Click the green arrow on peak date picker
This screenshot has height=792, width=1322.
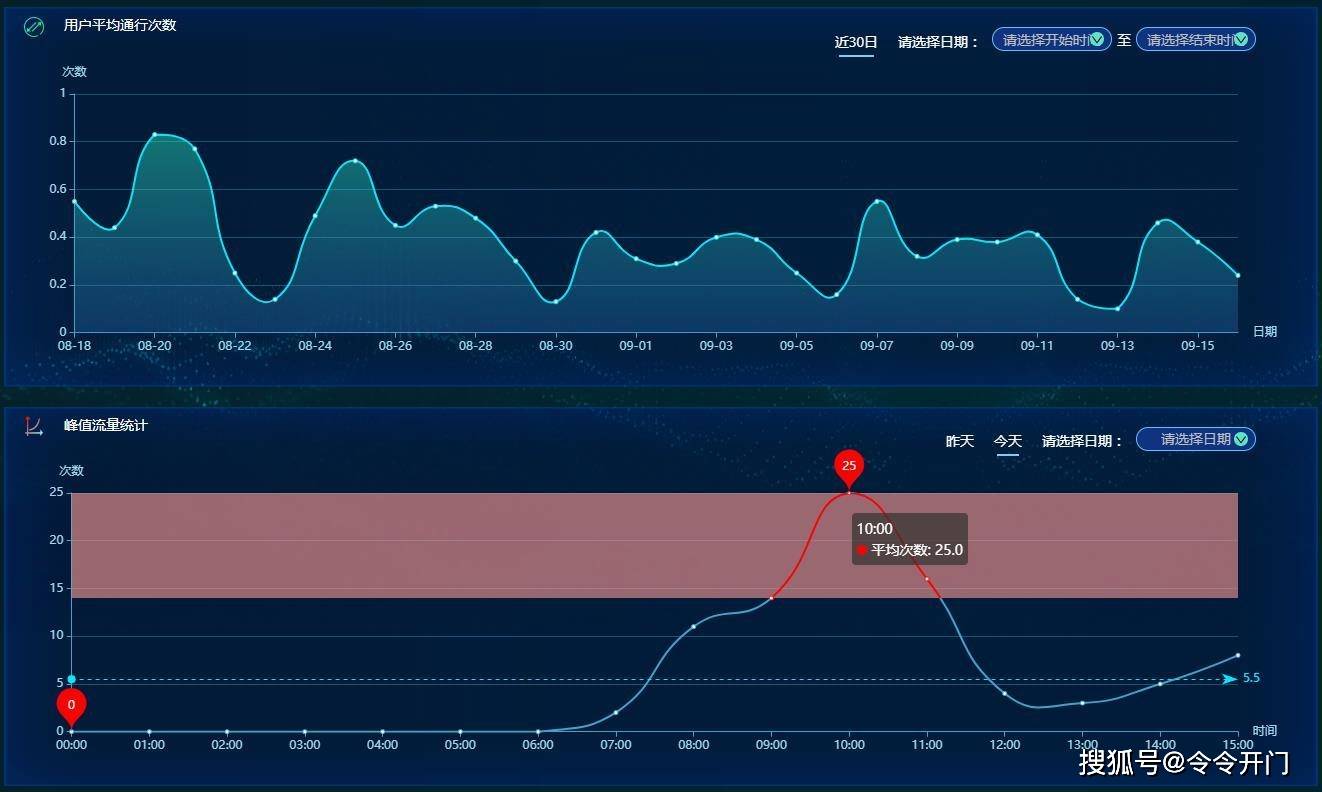tap(1241, 439)
